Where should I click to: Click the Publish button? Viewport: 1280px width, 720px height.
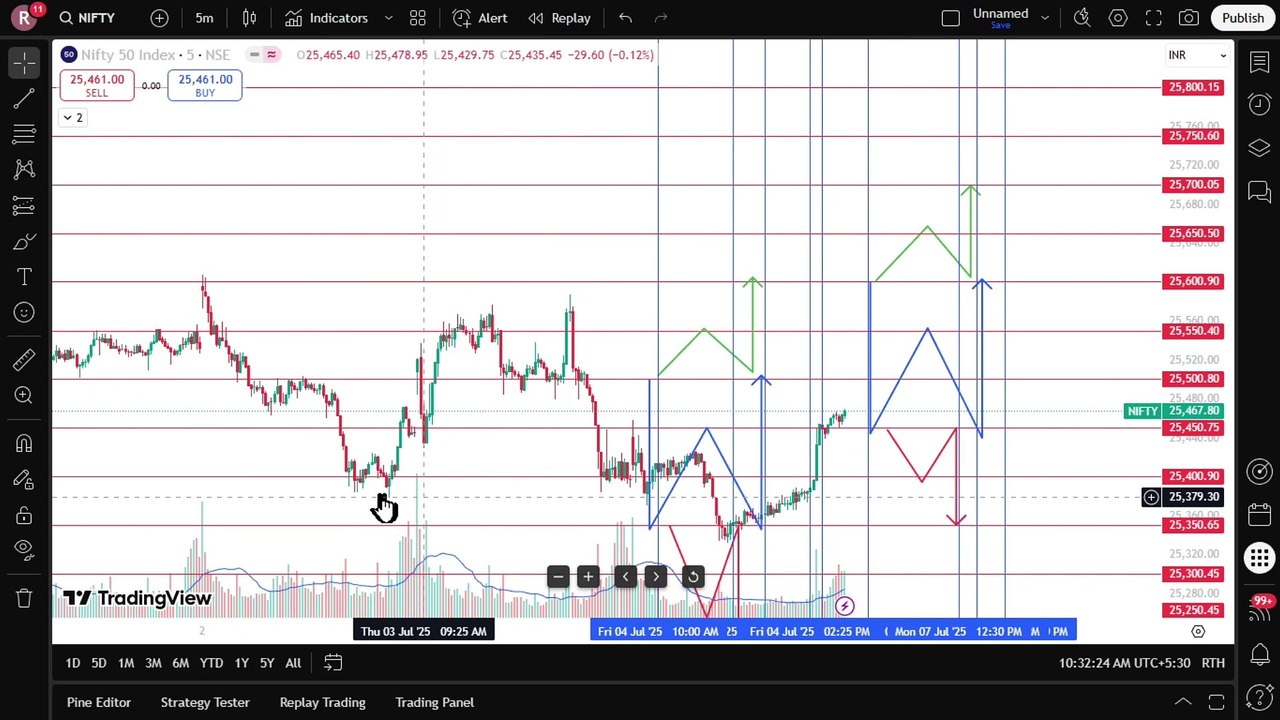click(1243, 18)
